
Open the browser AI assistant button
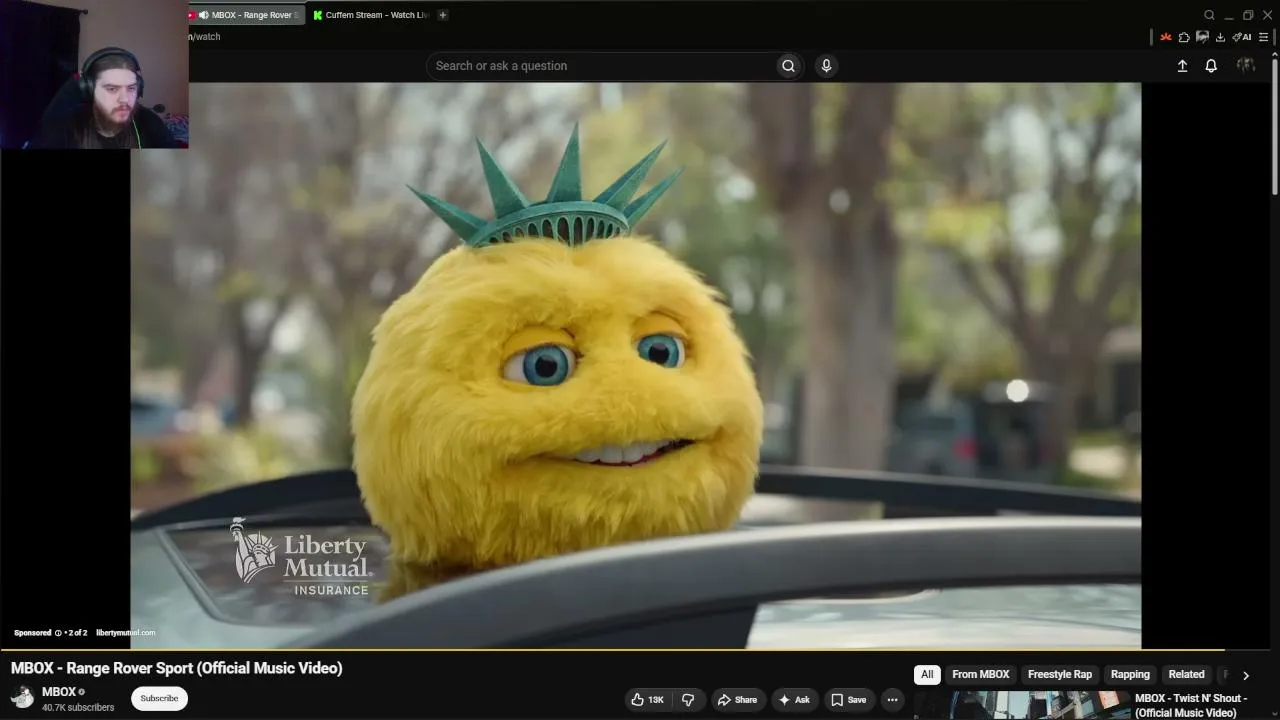point(1242,37)
